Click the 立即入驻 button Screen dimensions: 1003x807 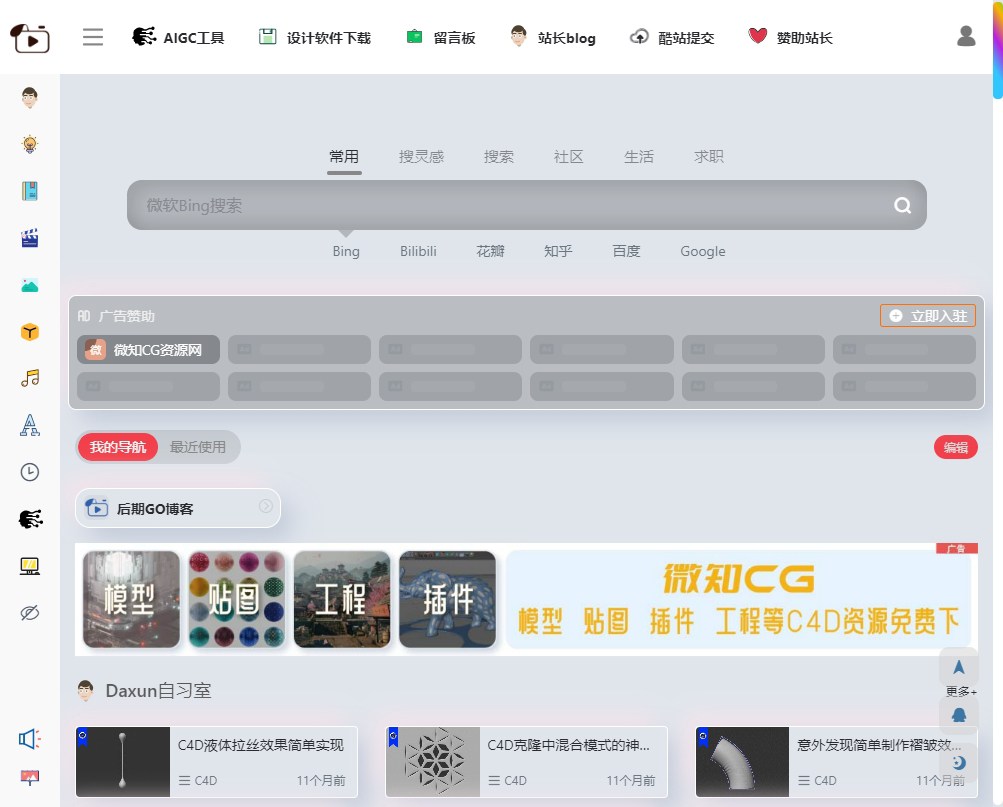(x=928, y=316)
